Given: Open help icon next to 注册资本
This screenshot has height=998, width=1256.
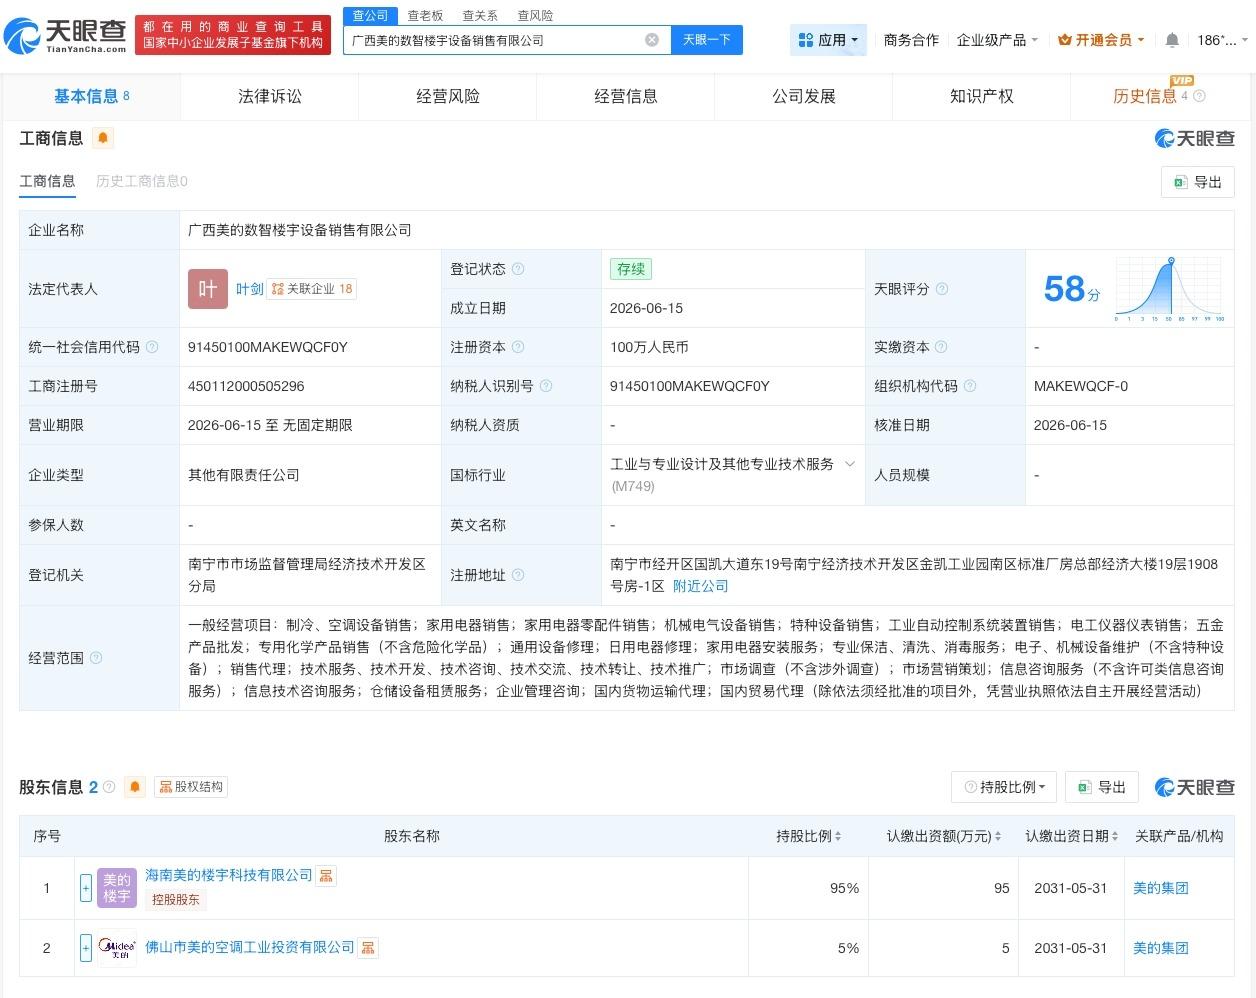Looking at the screenshot, I should click(518, 347).
